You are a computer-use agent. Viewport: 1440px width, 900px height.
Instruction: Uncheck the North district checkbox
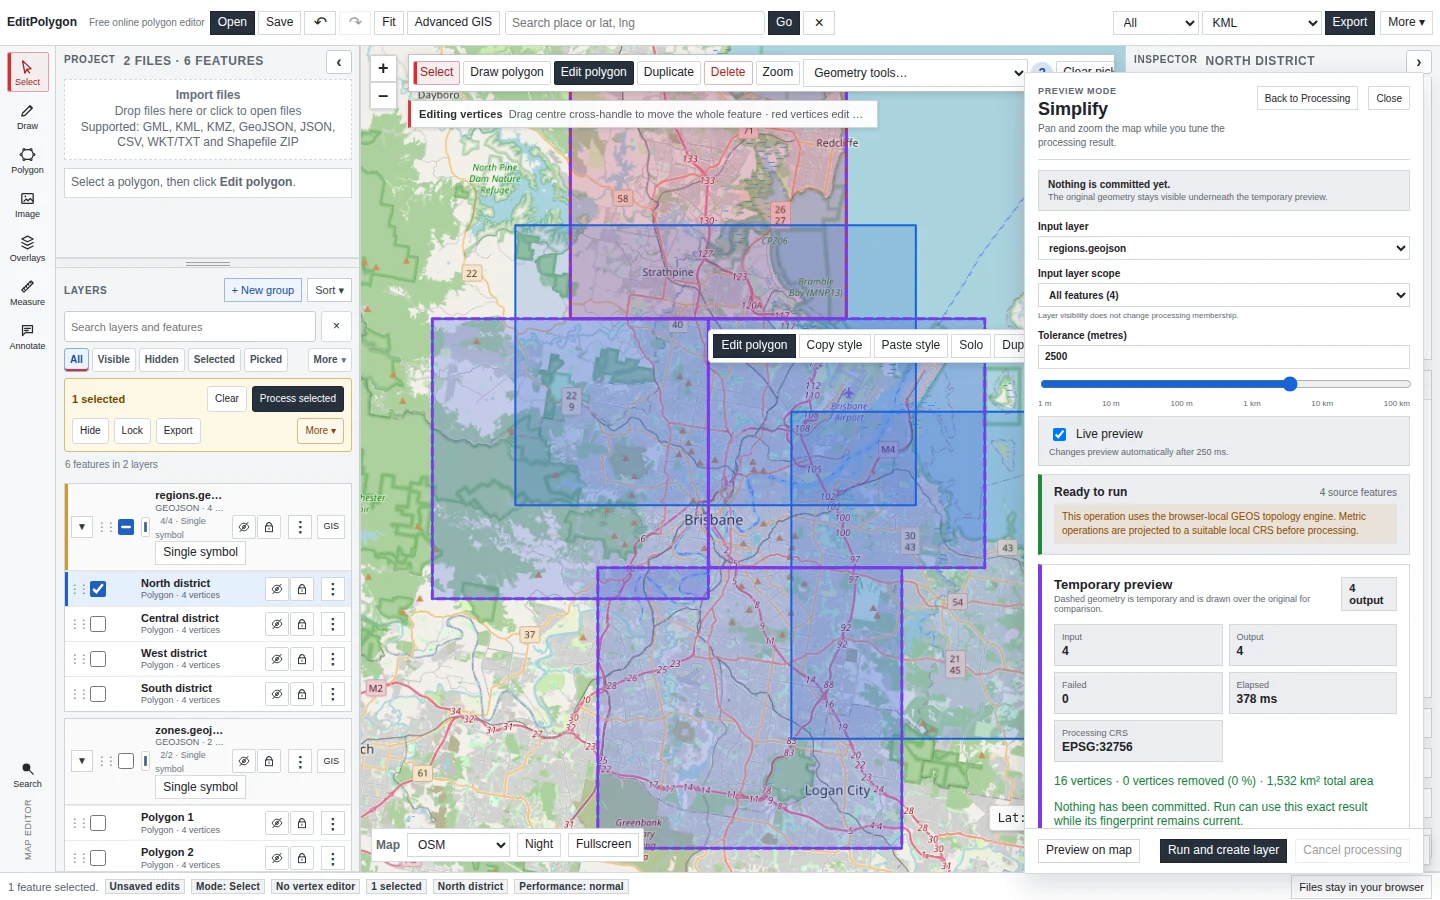(x=98, y=589)
